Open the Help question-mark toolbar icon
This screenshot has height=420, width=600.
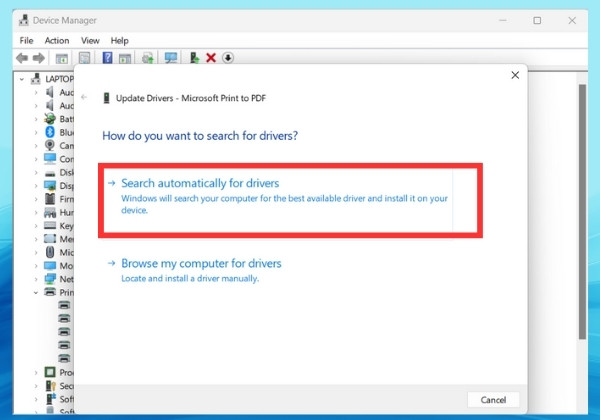[x=108, y=58]
